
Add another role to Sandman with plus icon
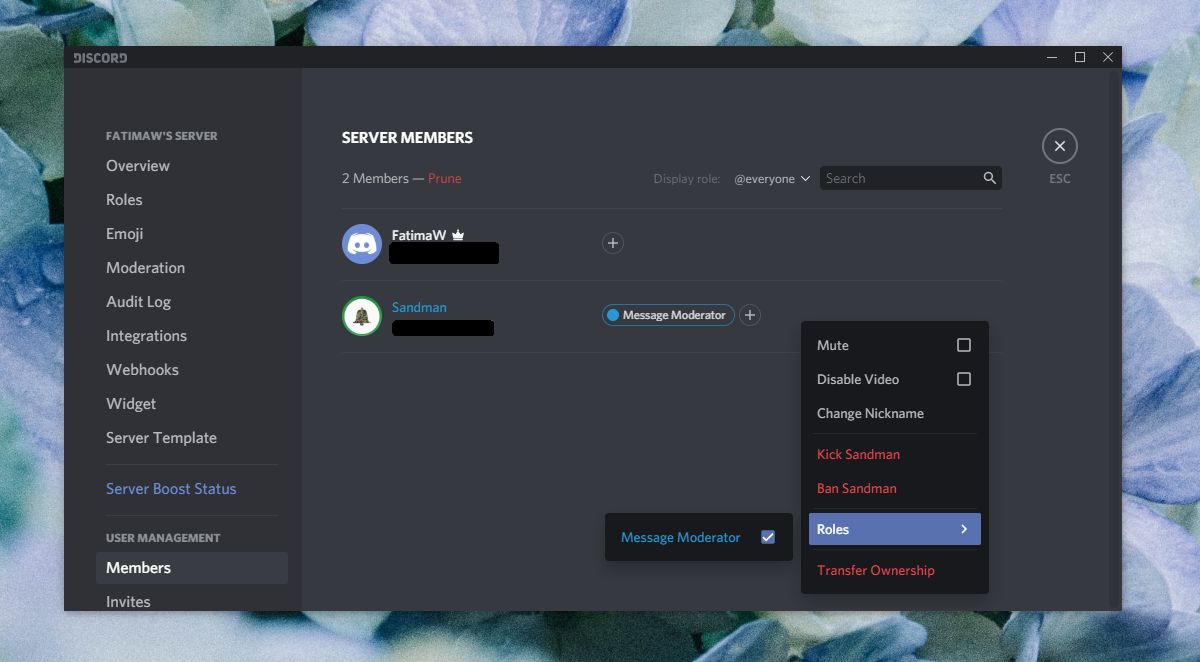[750, 315]
